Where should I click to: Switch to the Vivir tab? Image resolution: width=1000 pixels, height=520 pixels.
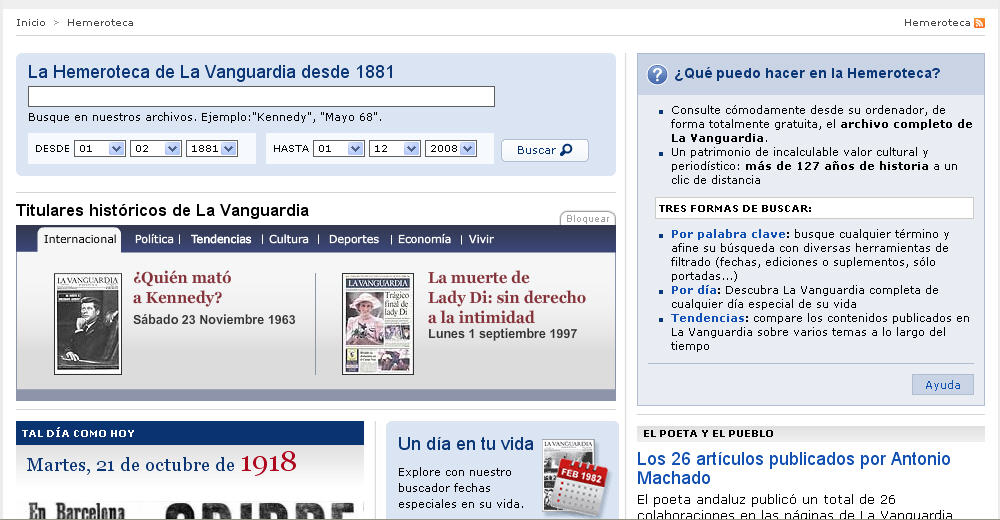coord(481,239)
